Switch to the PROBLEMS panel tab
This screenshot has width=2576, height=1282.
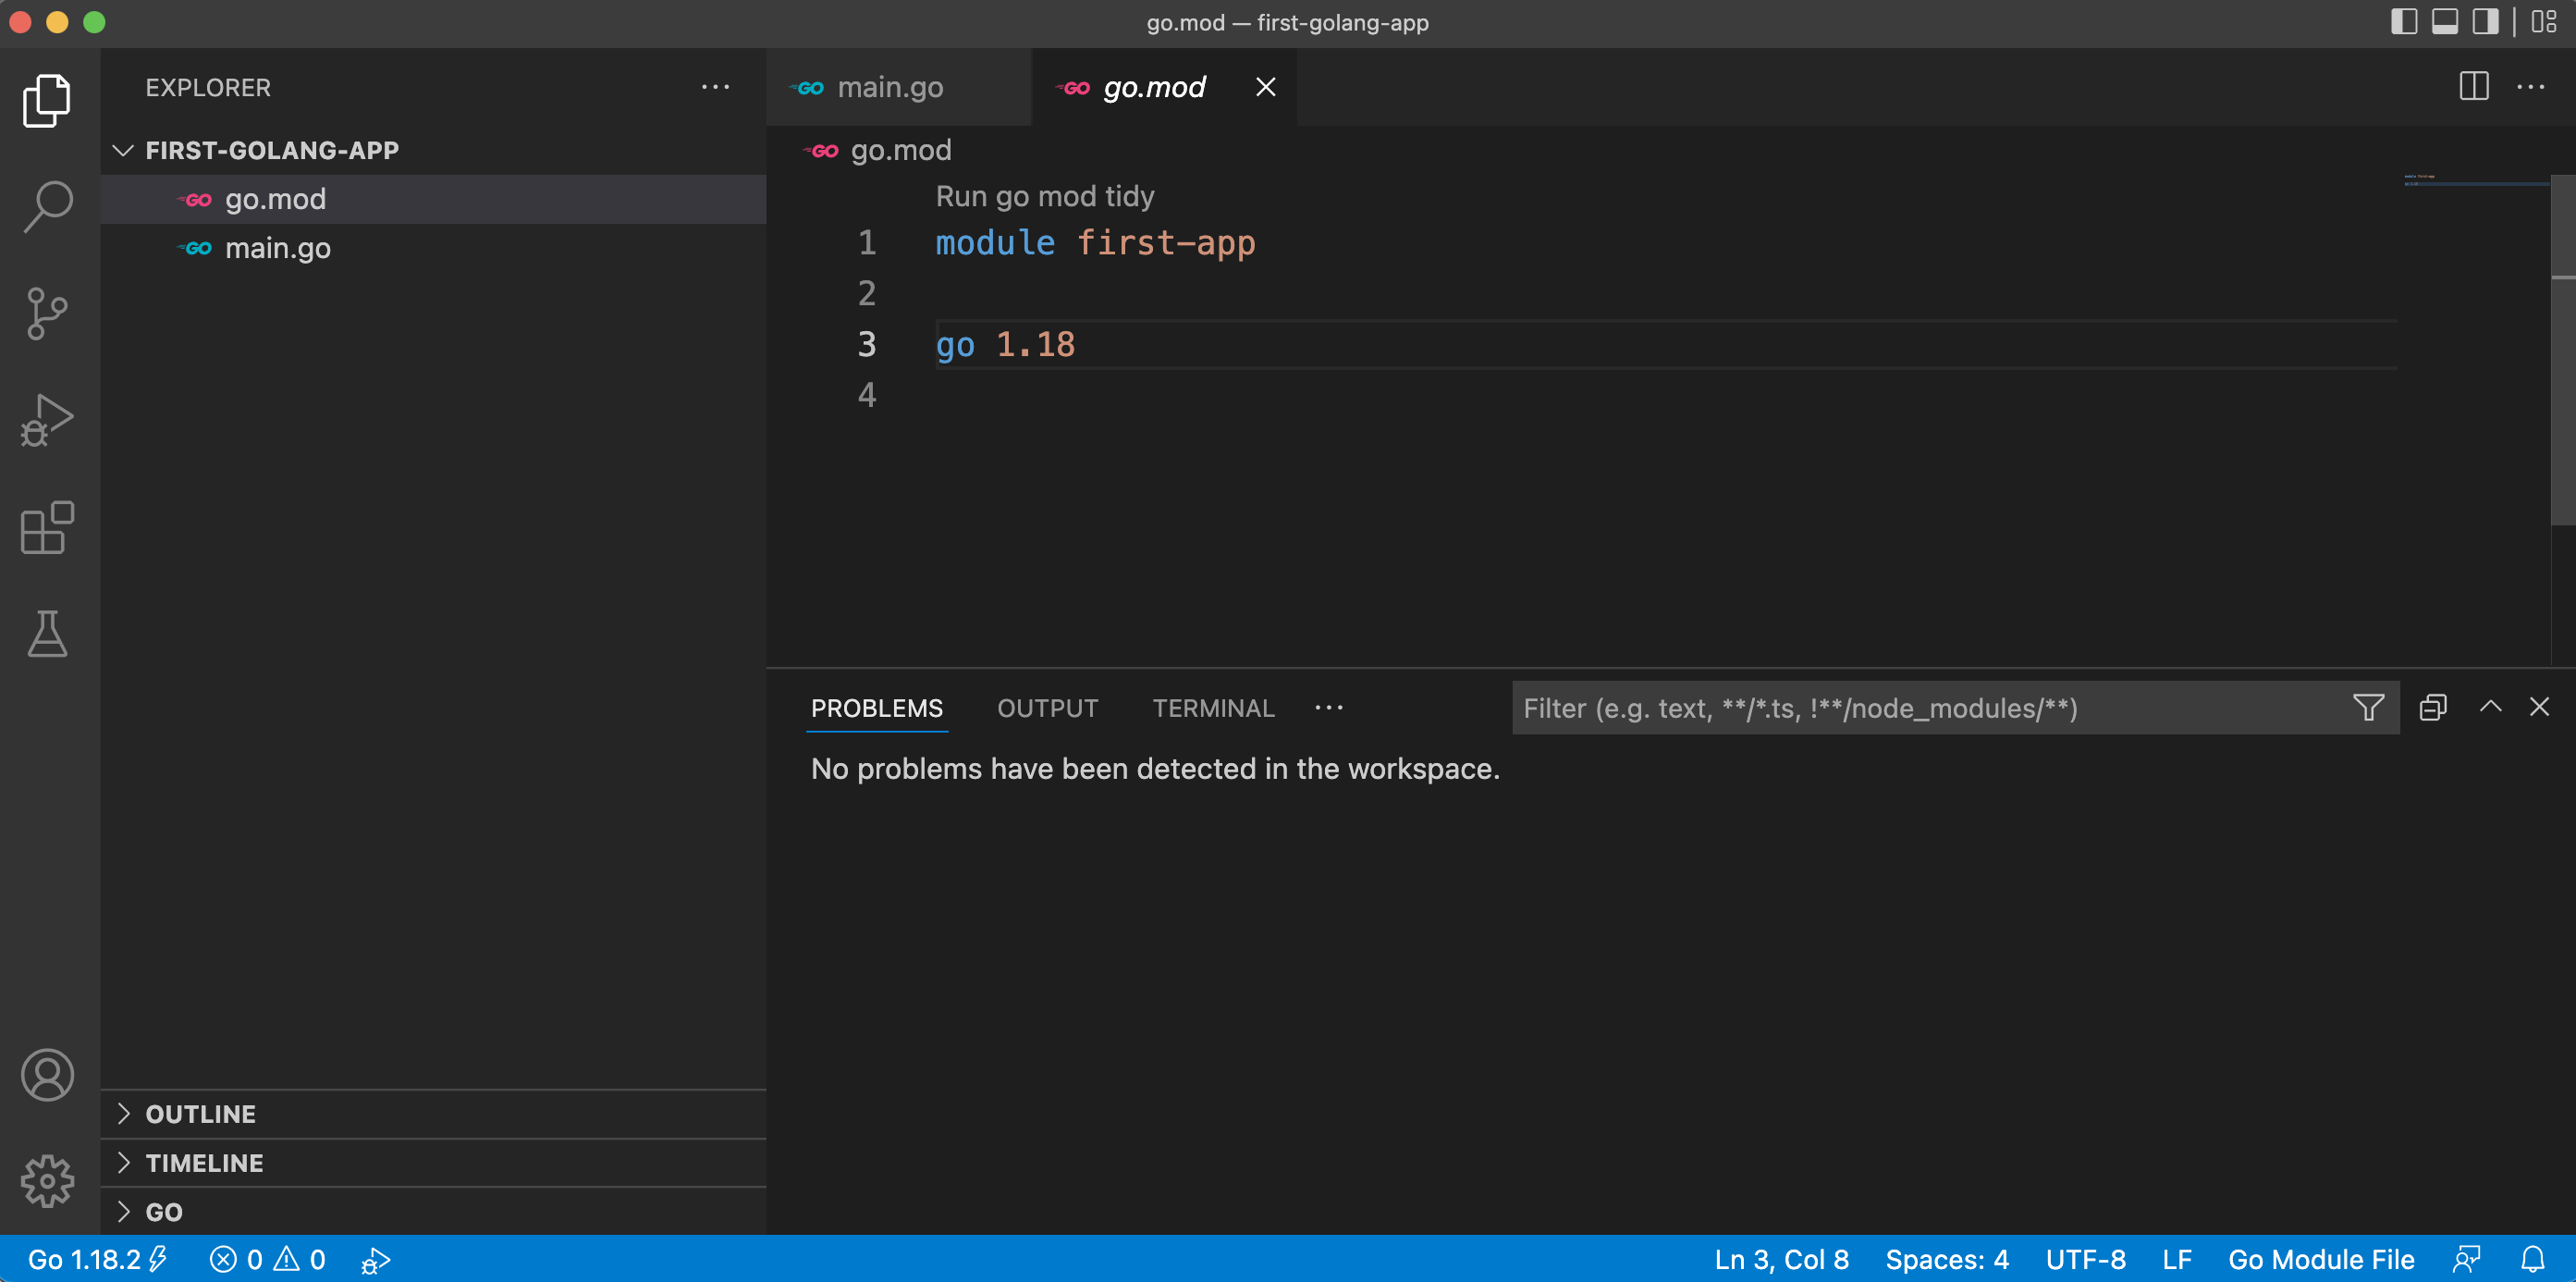pos(876,708)
